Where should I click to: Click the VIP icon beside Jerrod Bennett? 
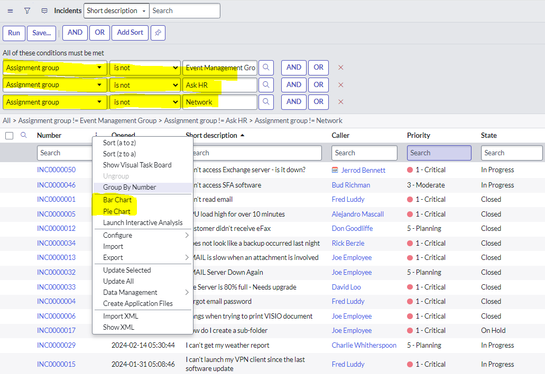[x=335, y=170]
